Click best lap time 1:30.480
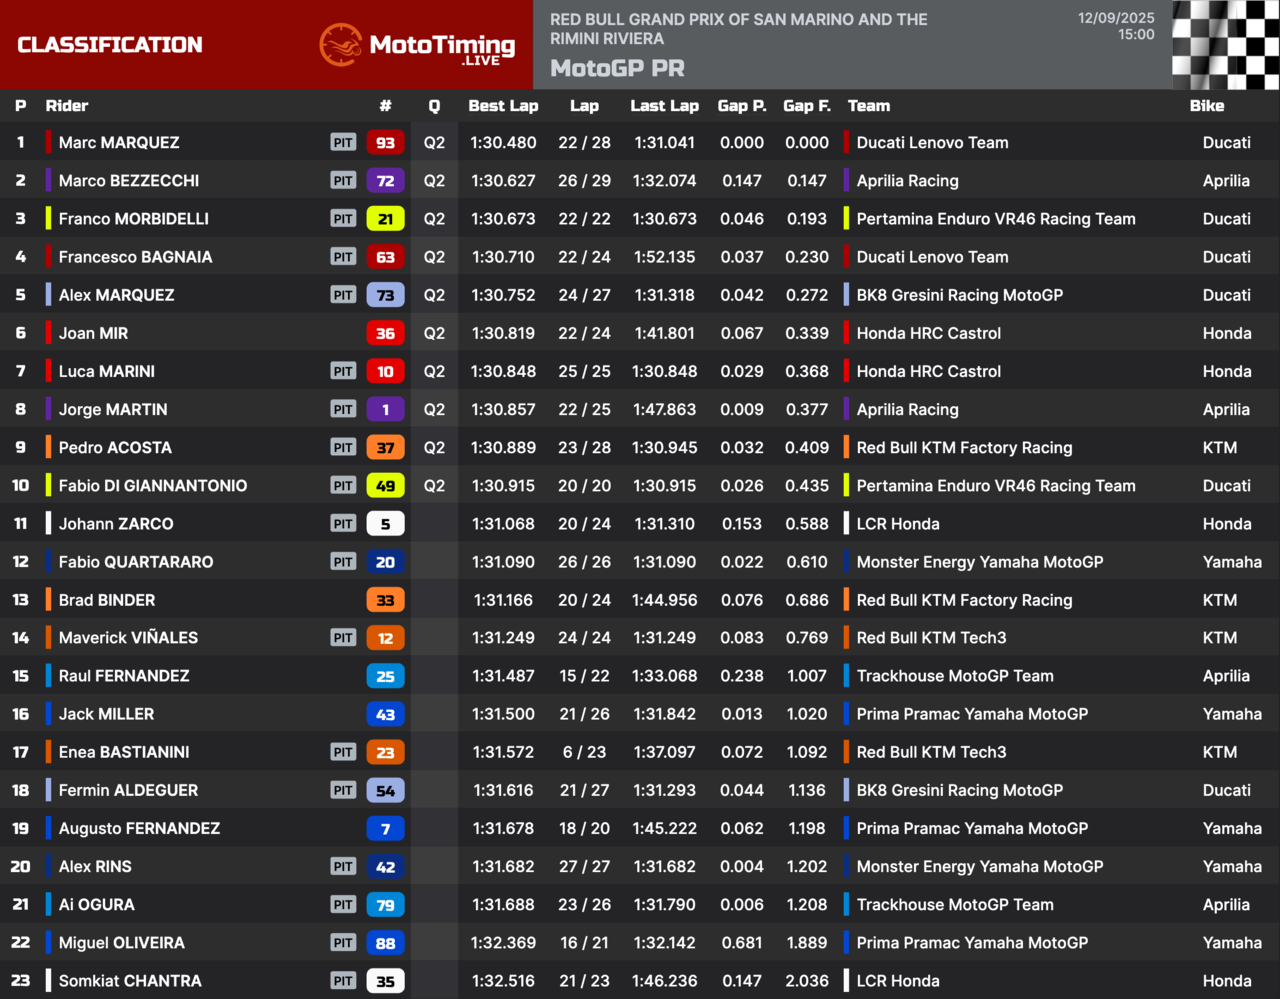This screenshot has height=999, width=1280. (x=503, y=143)
